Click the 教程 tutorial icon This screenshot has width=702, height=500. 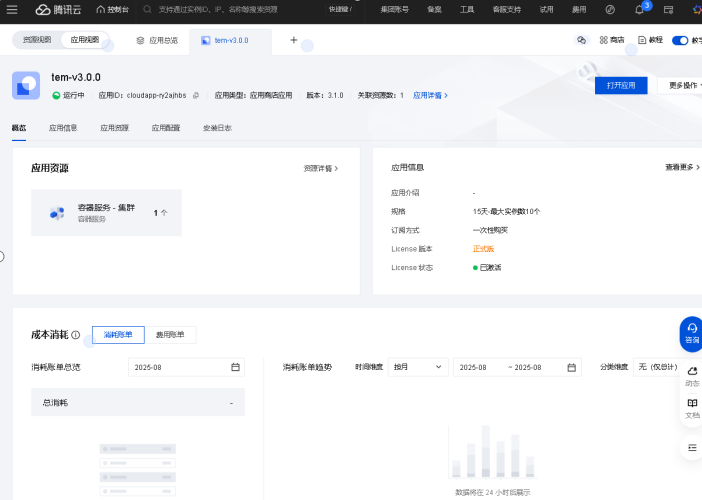pos(642,40)
